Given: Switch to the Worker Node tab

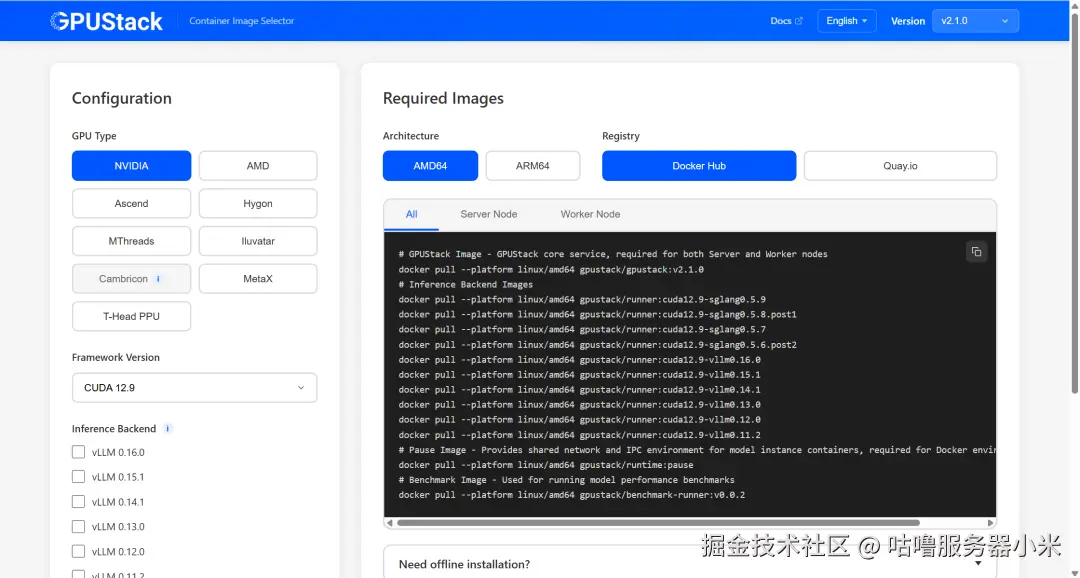Looking at the screenshot, I should 590,214.
